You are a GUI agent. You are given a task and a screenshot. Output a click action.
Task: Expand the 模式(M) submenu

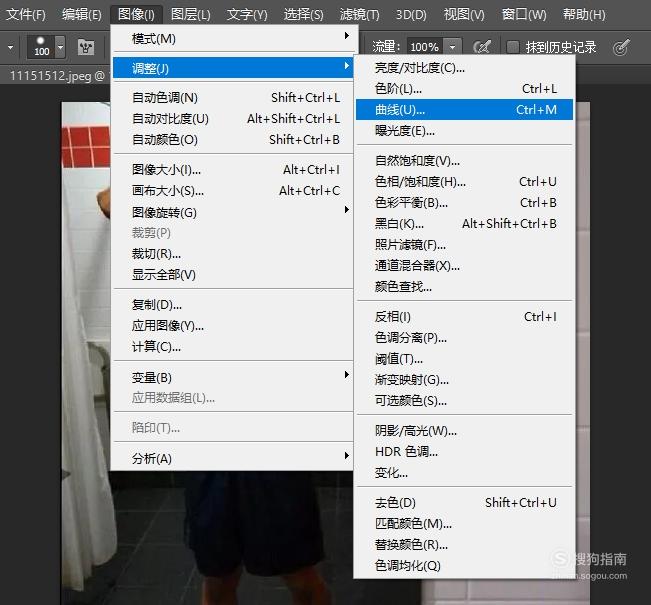pos(233,39)
